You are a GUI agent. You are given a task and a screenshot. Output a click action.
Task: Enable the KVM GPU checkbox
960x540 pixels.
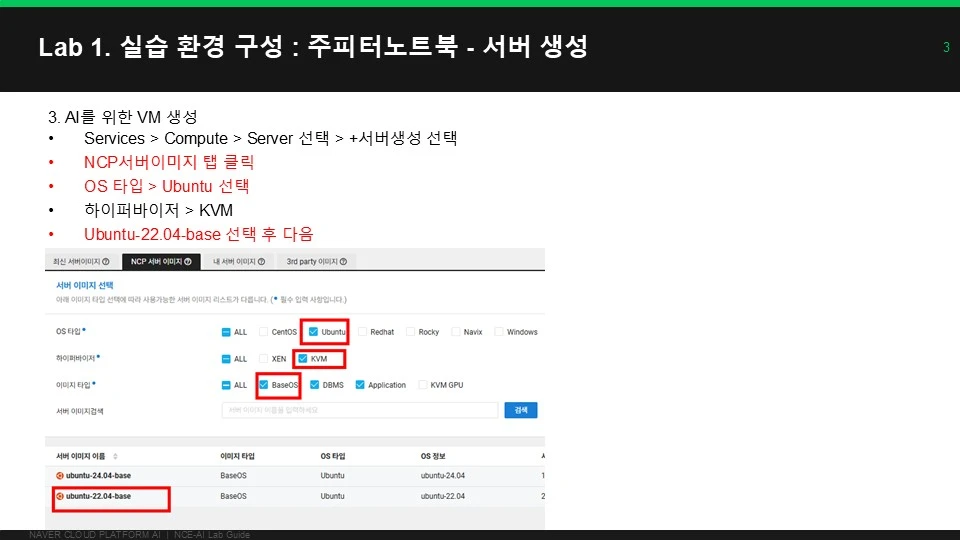(422, 385)
